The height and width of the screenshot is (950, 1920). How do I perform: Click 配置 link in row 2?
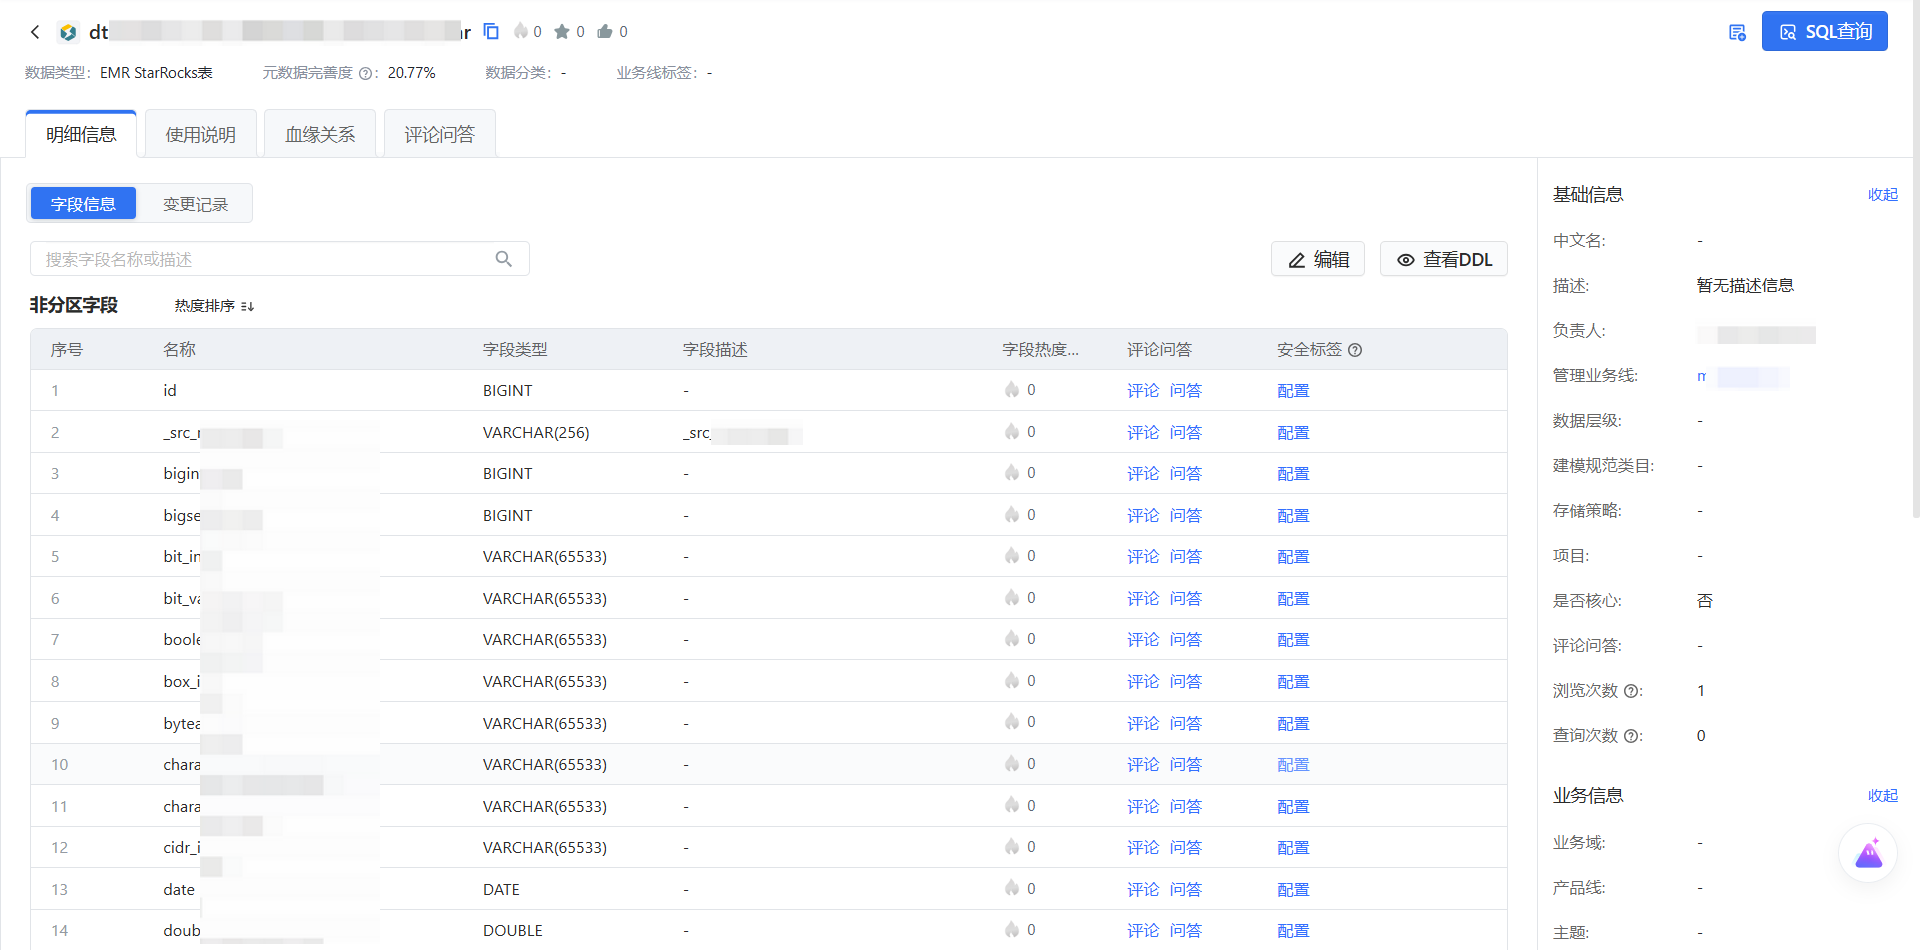pos(1293,433)
